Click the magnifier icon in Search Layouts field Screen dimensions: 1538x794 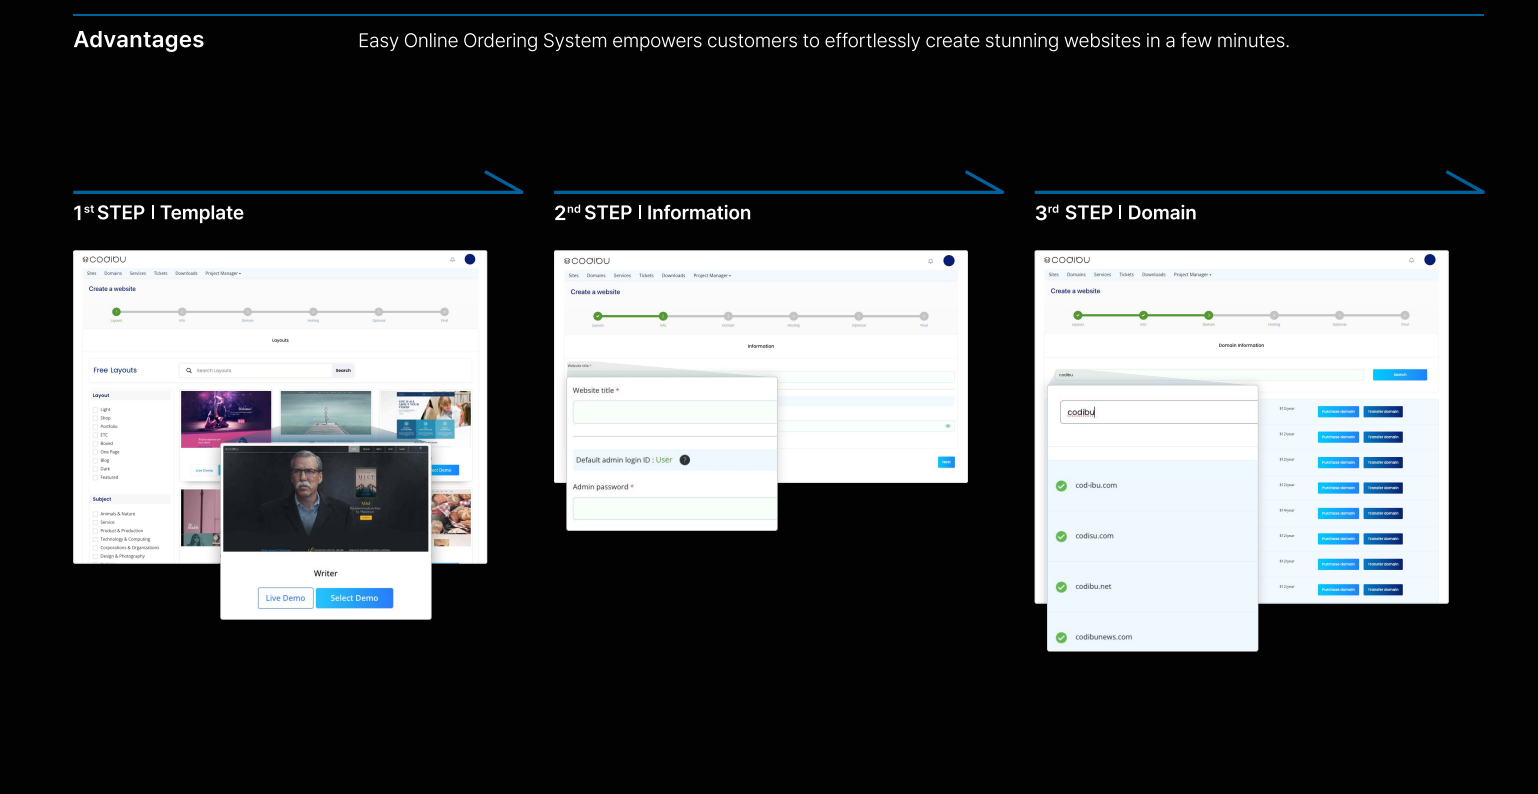point(189,370)
